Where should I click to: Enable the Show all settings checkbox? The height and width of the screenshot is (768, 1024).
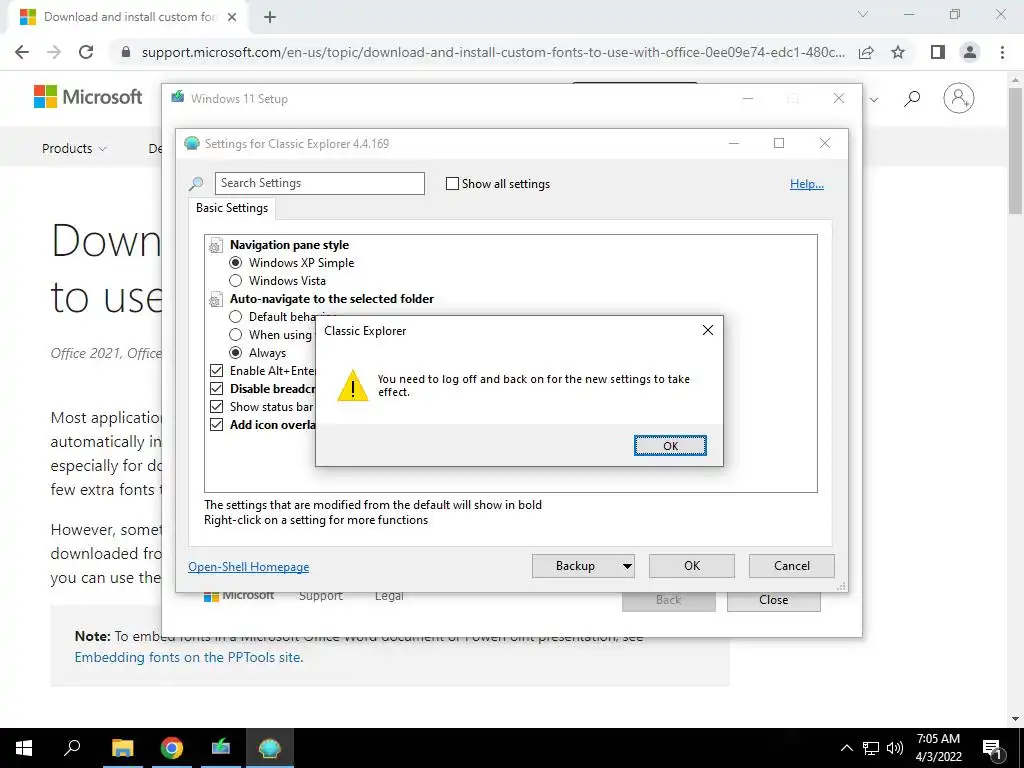tap(452, 184)
